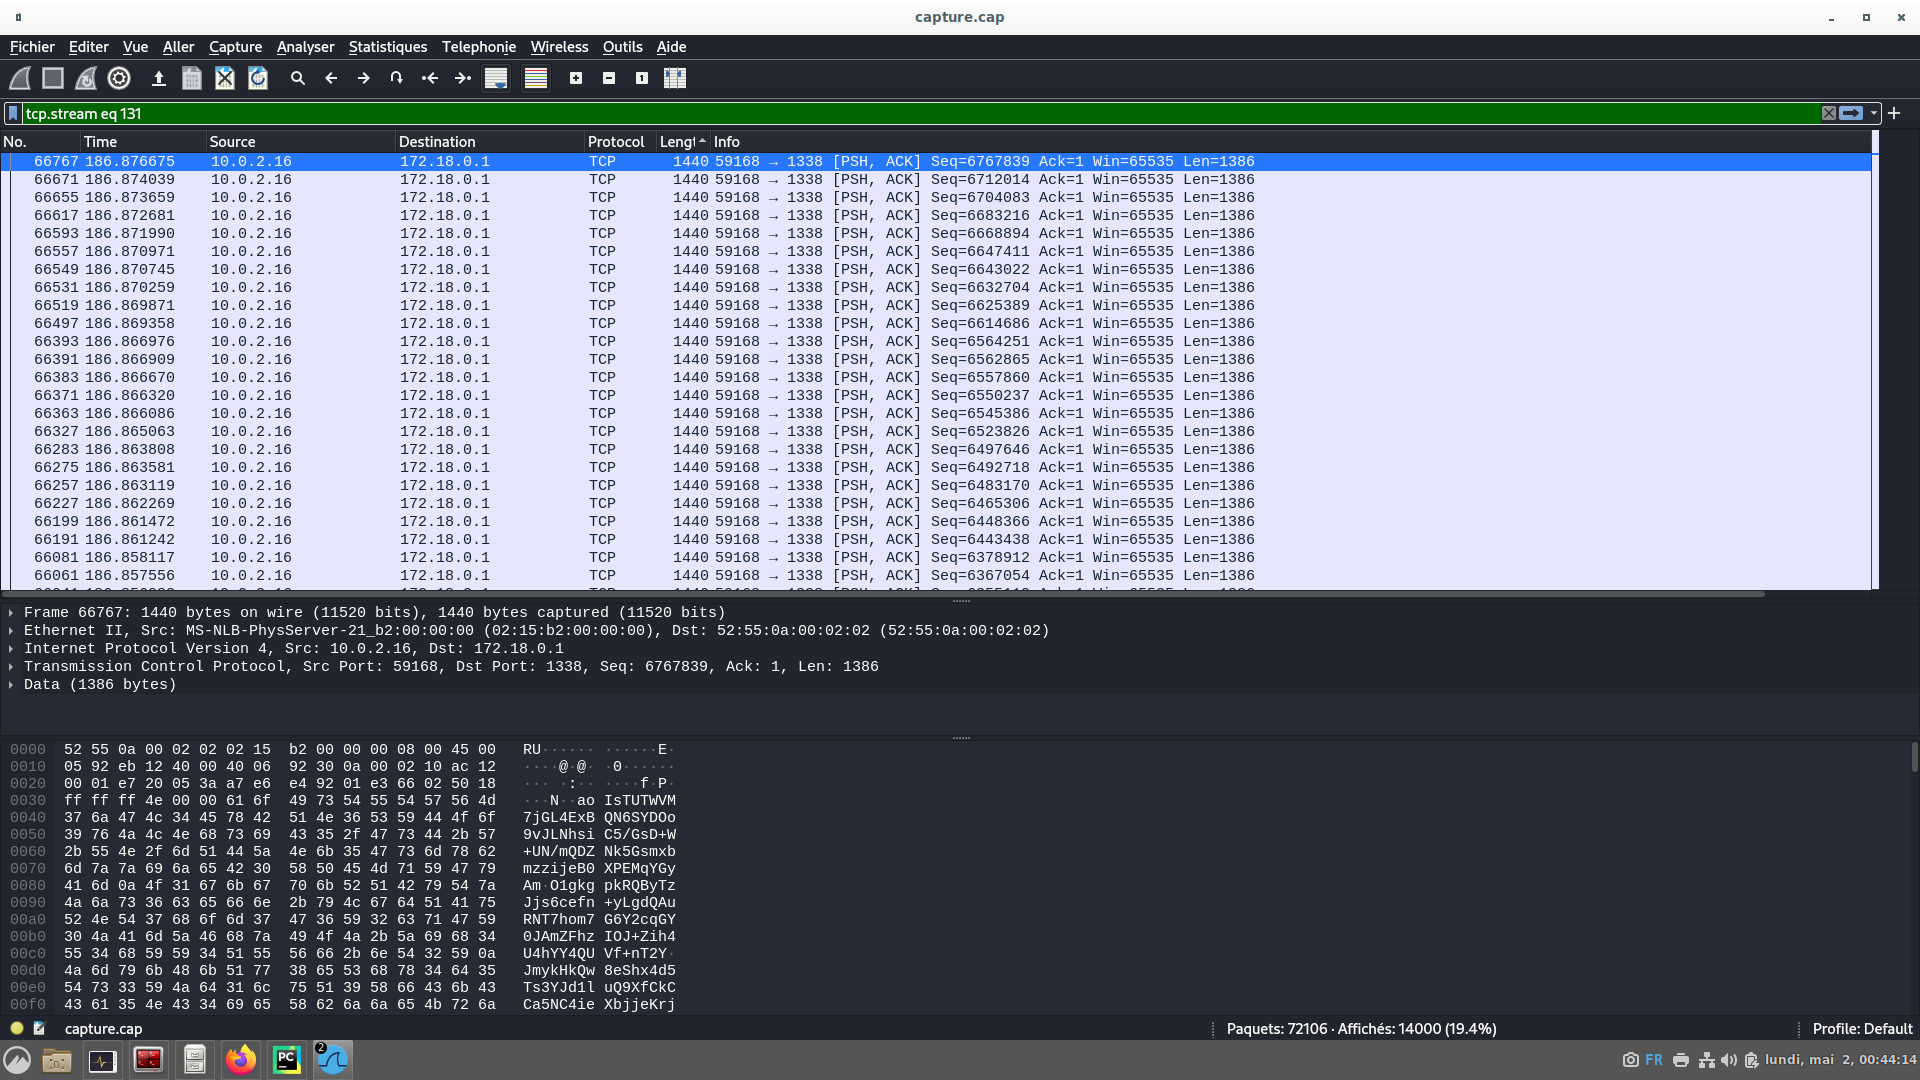Open the Aller menu
The height and width of the screenshot is (1080, 1920).
tap(178, 47)
